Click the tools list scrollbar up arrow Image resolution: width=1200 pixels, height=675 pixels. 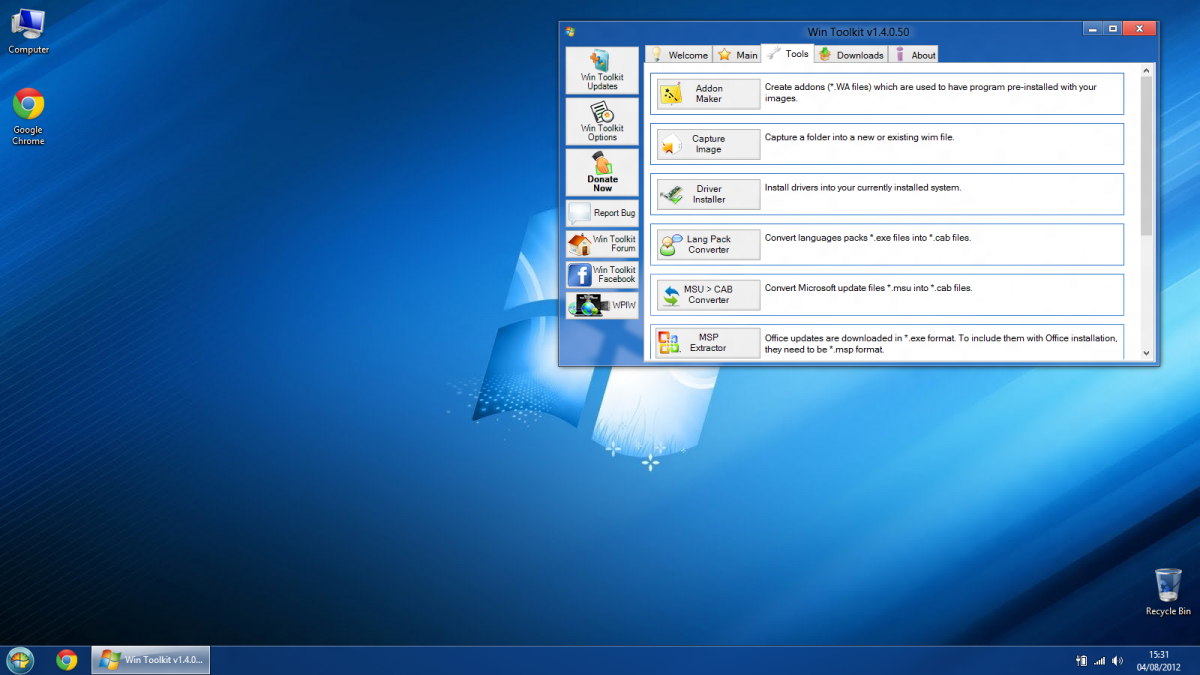tap(1146, 69)
